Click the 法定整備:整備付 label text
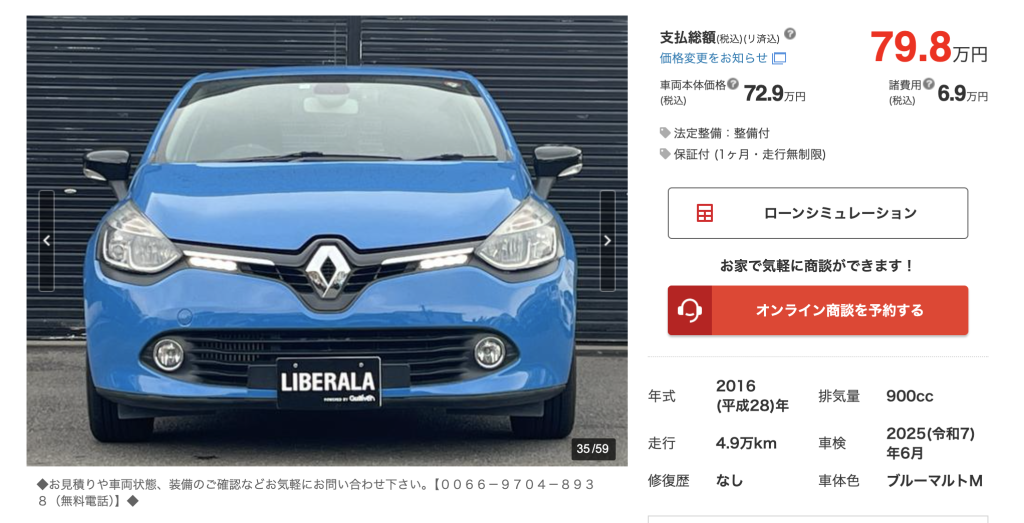 pos(722,133)
